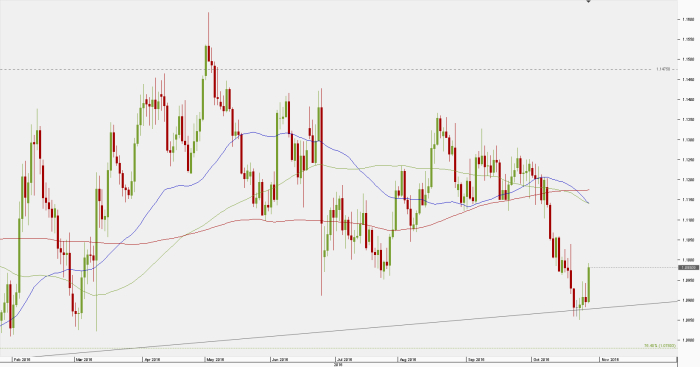Click the Nov 2016 time axis label
This screenshot has width=700, height=367.
[610, 359]
